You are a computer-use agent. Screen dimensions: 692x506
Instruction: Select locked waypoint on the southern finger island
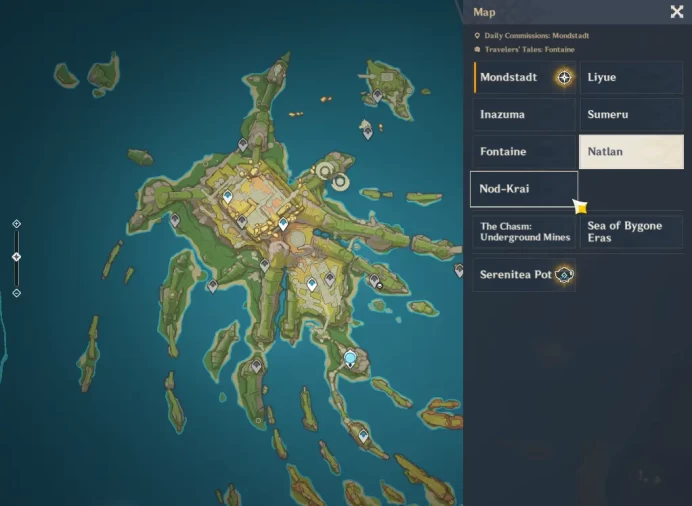pyautogui.click(x=256, y=366)
